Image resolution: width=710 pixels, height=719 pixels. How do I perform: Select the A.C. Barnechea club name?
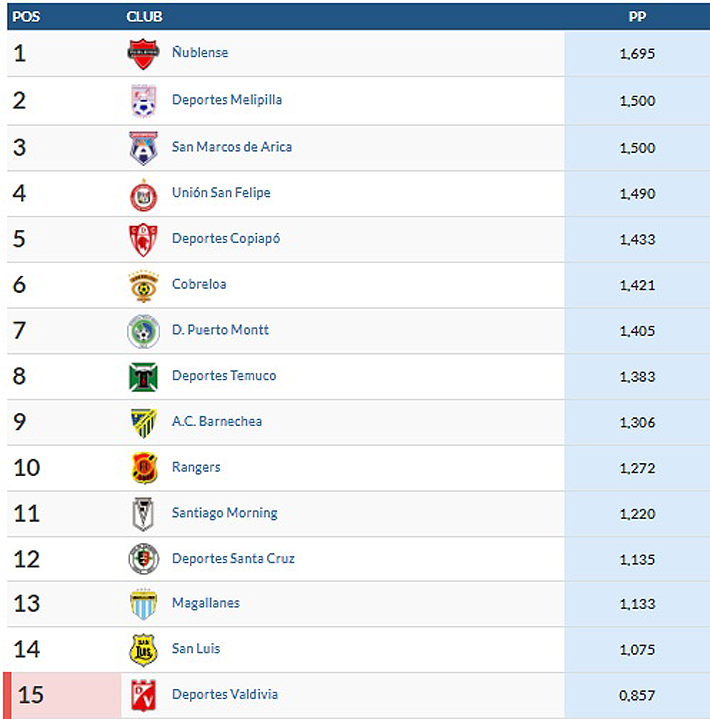[217, 422]
